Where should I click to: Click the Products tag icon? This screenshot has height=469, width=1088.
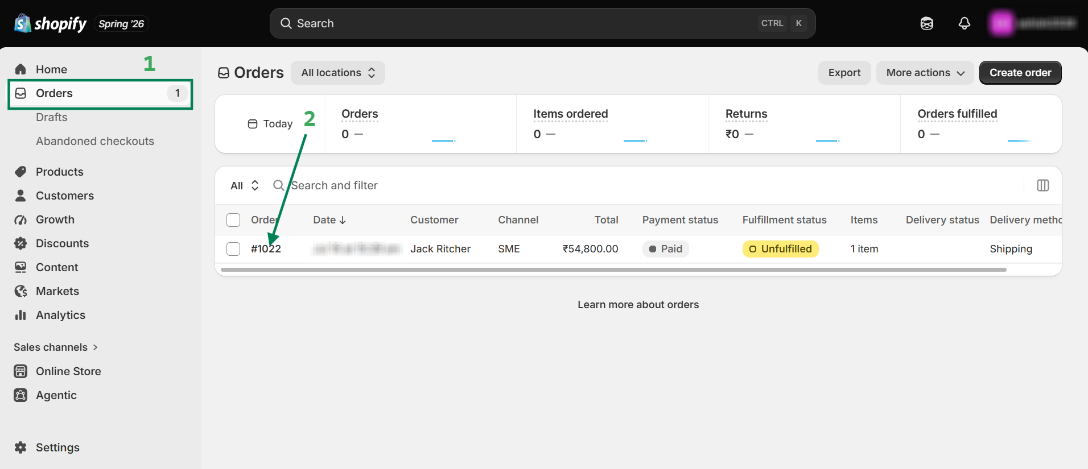tap(21, 172)
